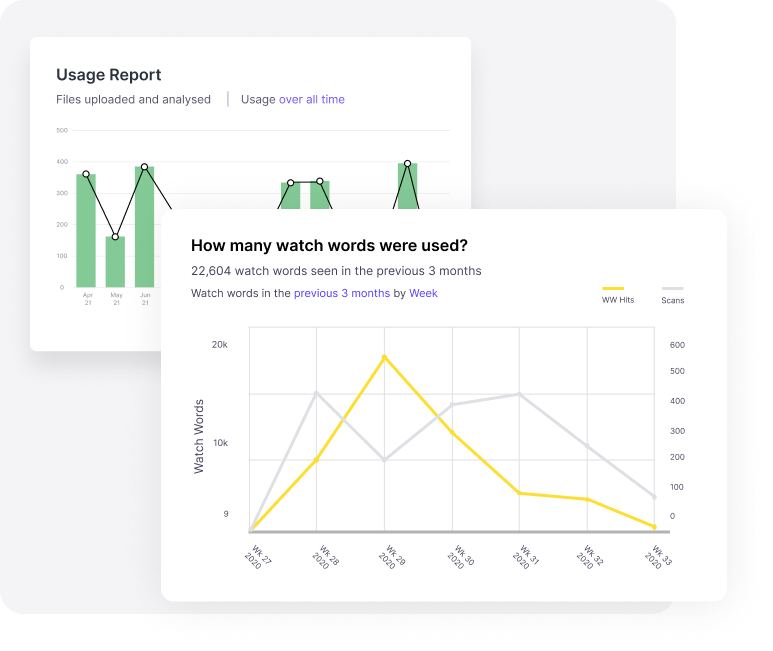The height and width of the screenshot is (651, 773).
Task: Click the '22,604 watch words seen' summary text
Action: [336, 271]
